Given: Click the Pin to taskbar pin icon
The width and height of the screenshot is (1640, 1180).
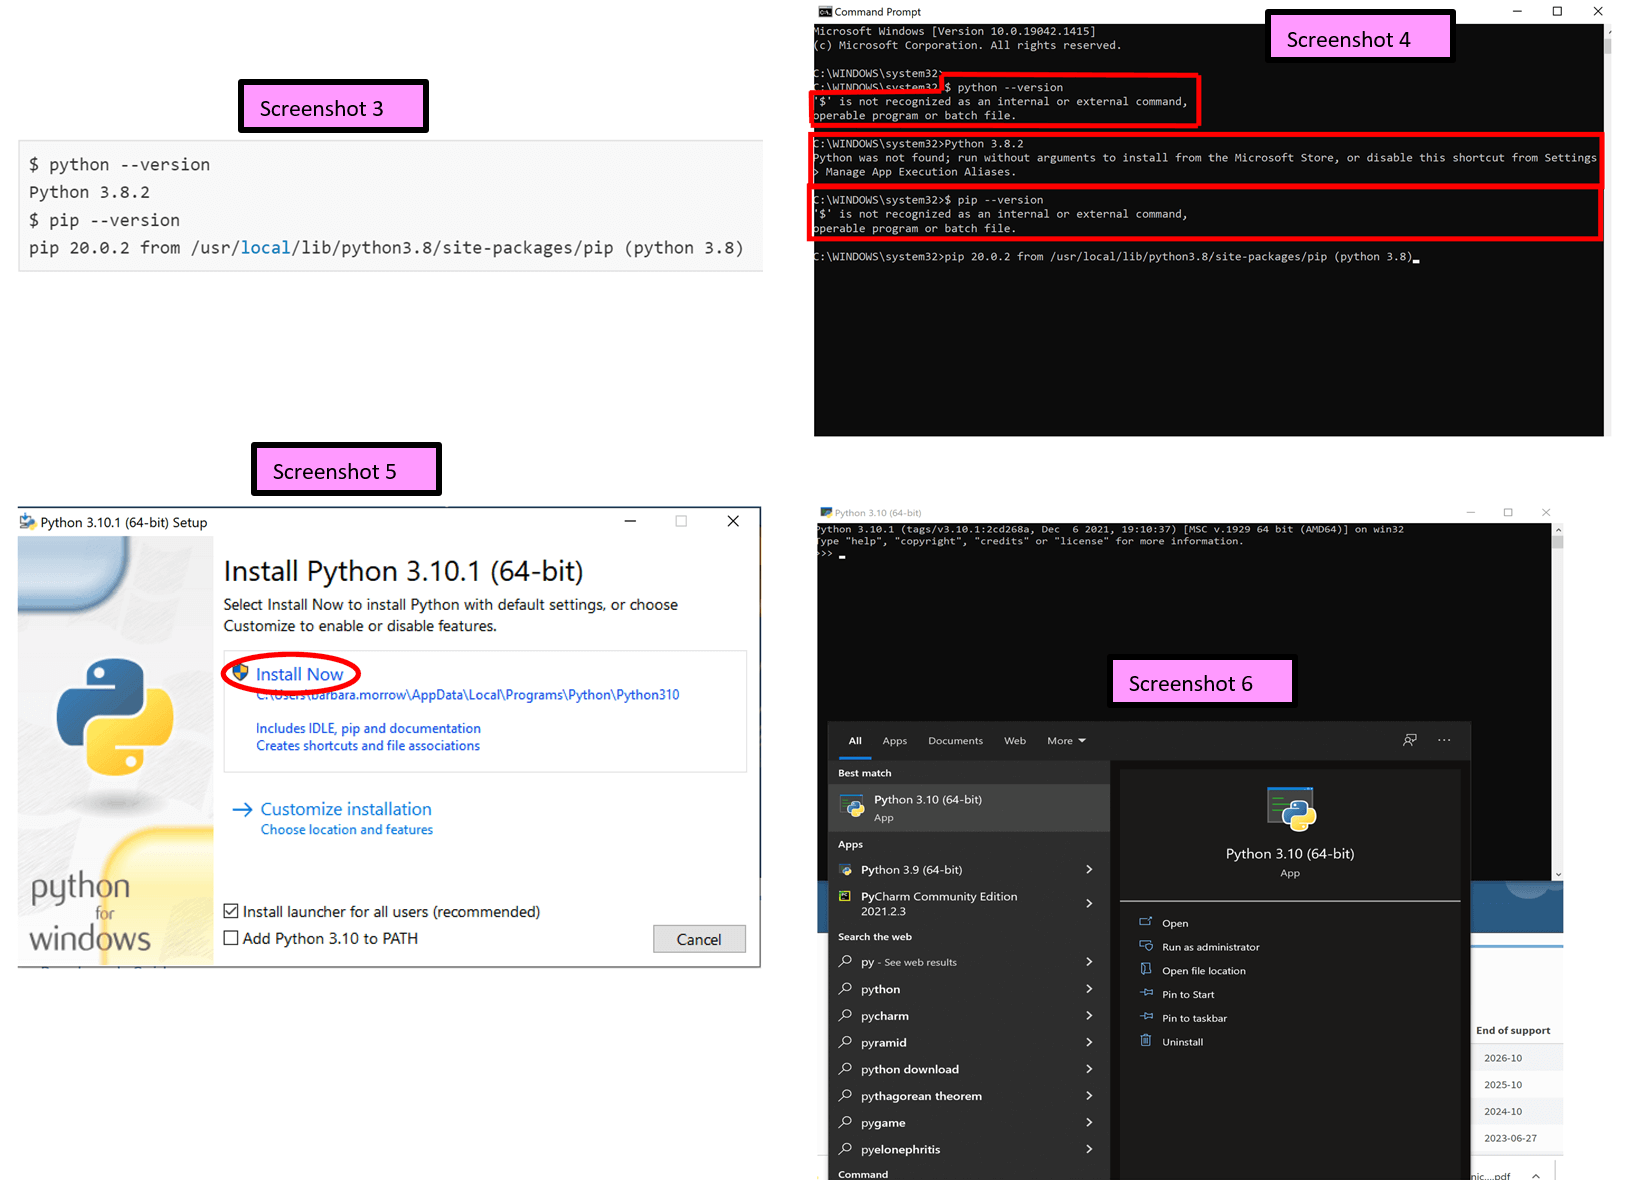Looking at the screenshot, I should [x=1146, y=1017].
